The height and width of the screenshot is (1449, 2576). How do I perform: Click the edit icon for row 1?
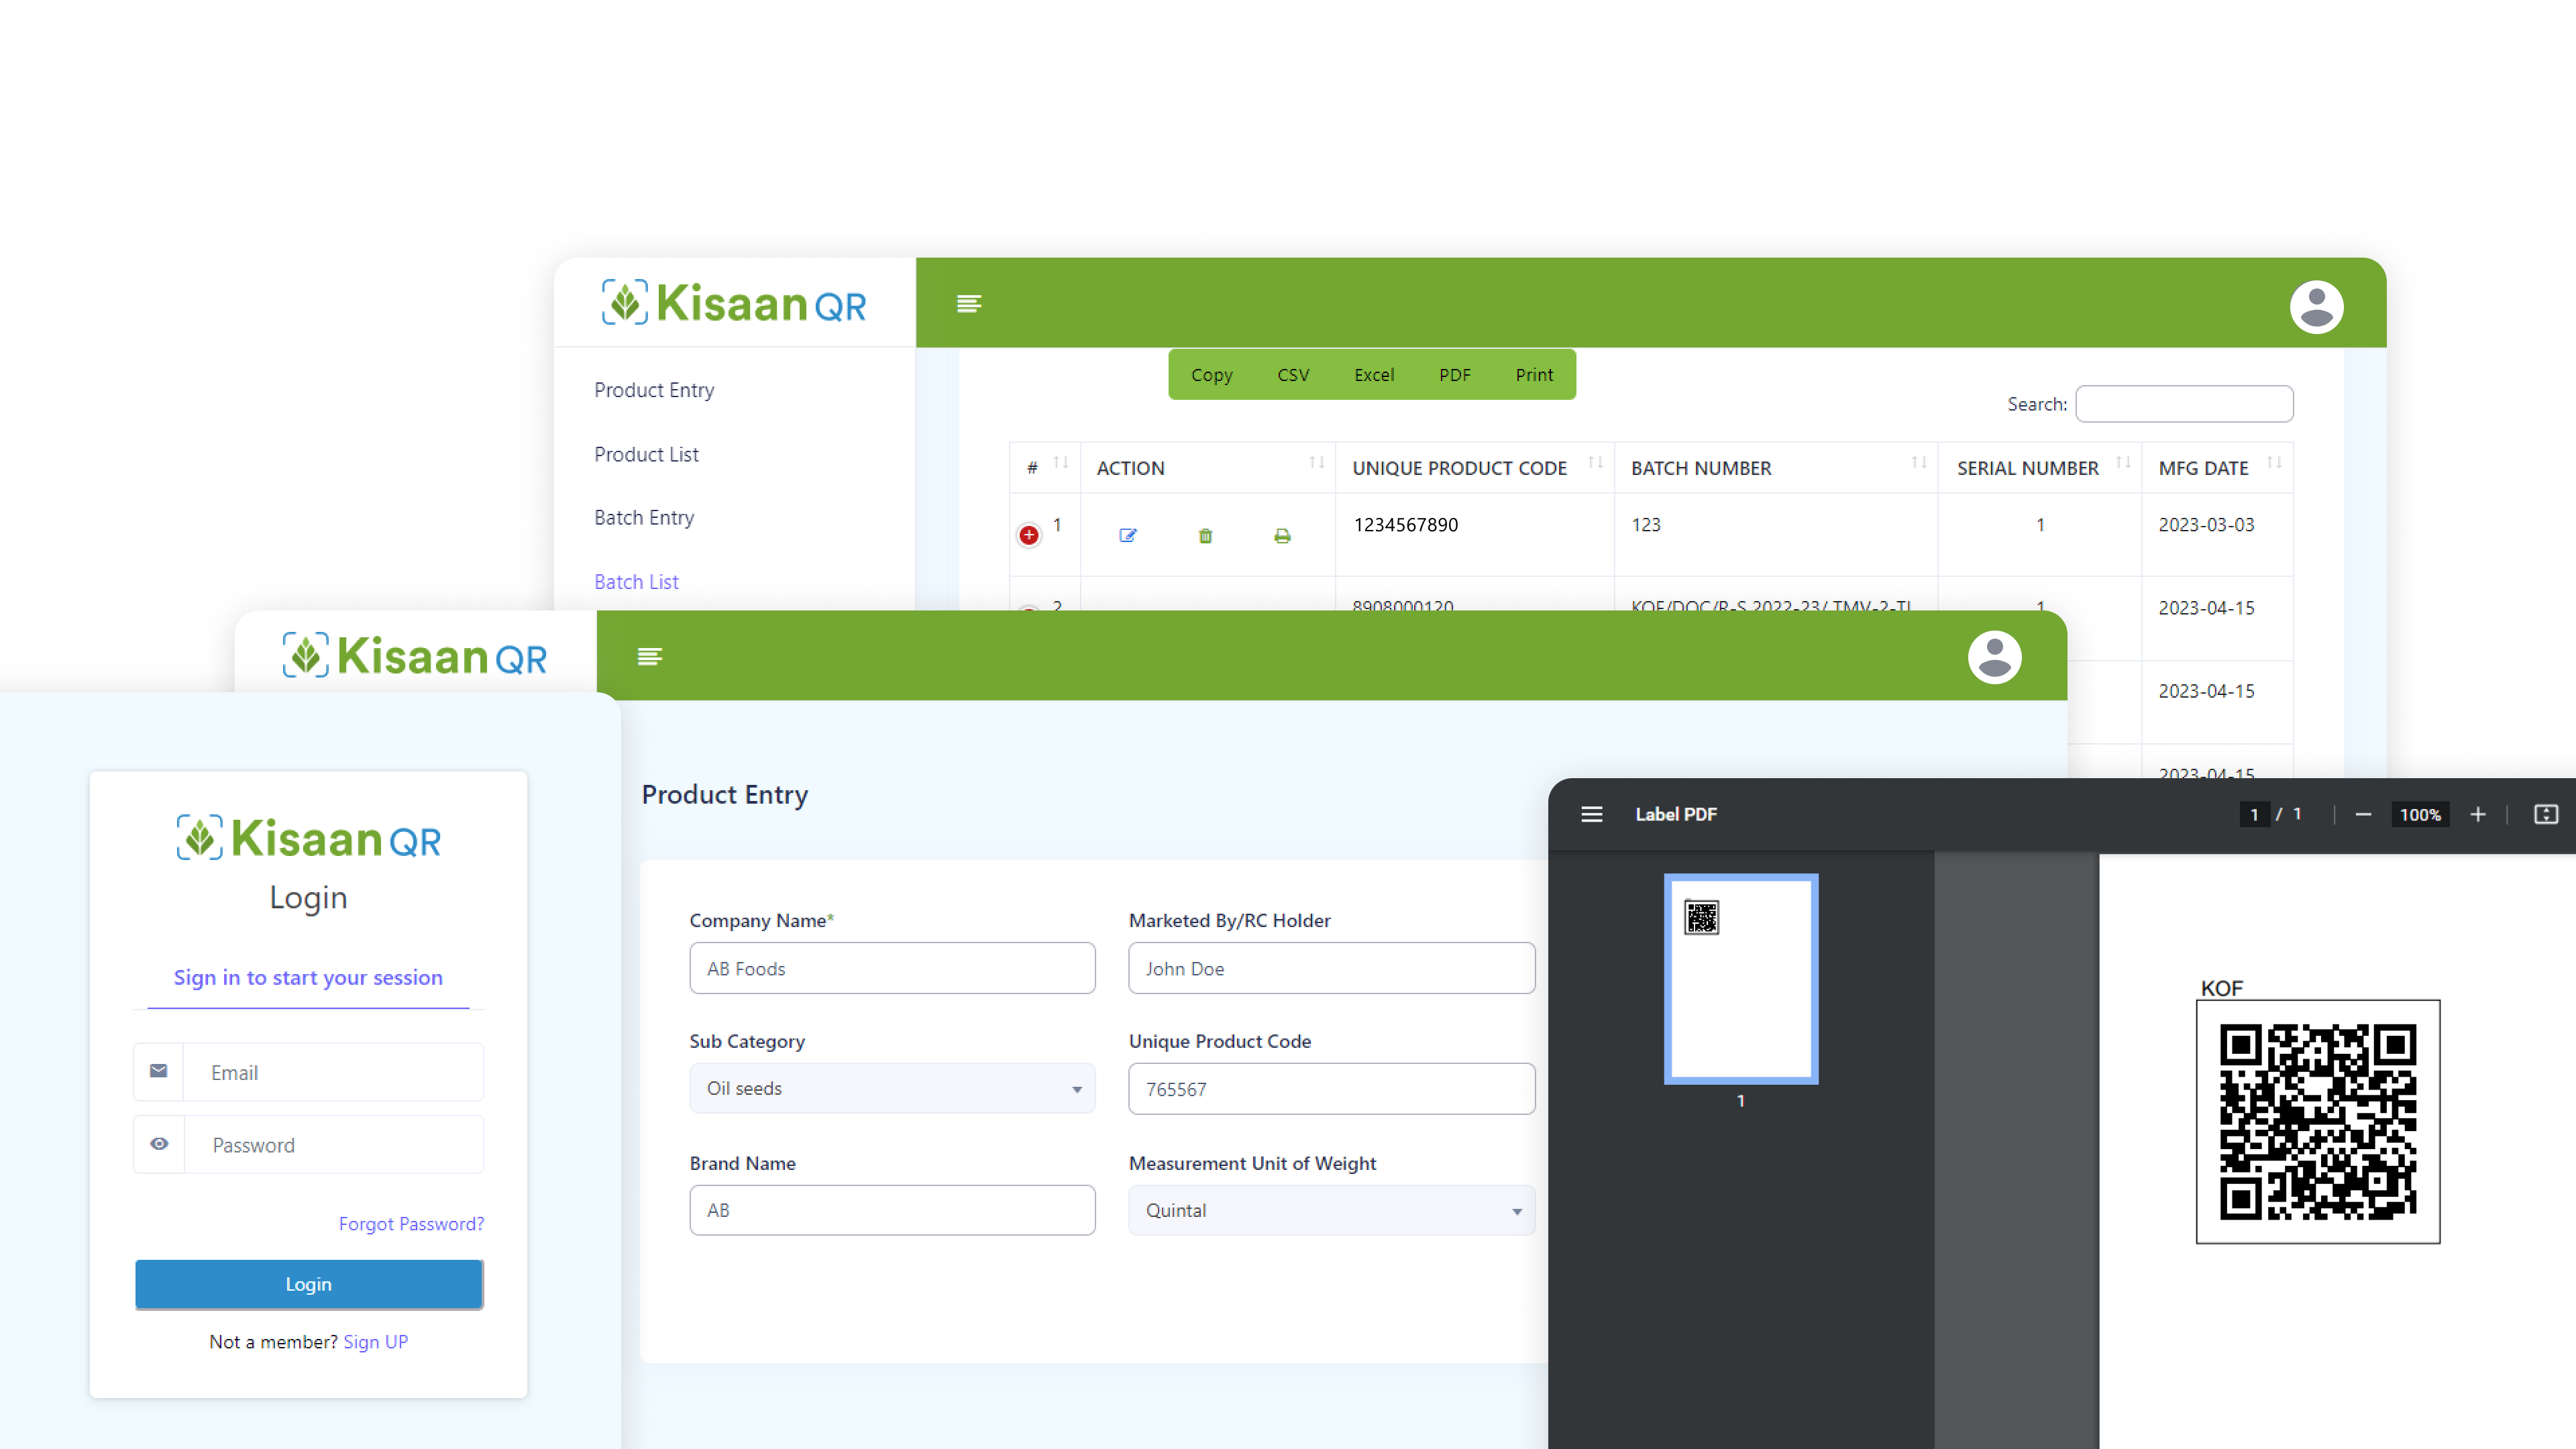[x=1127, y=536]
